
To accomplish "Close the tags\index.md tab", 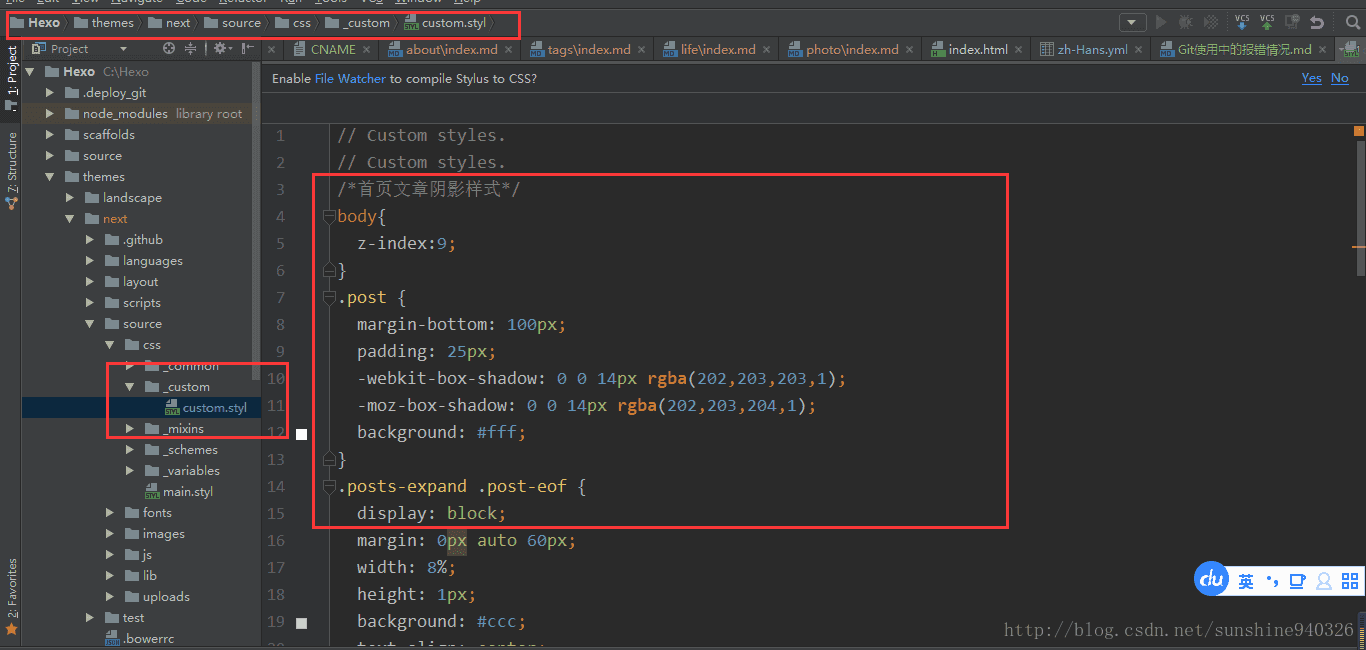I will coord(641,49).
